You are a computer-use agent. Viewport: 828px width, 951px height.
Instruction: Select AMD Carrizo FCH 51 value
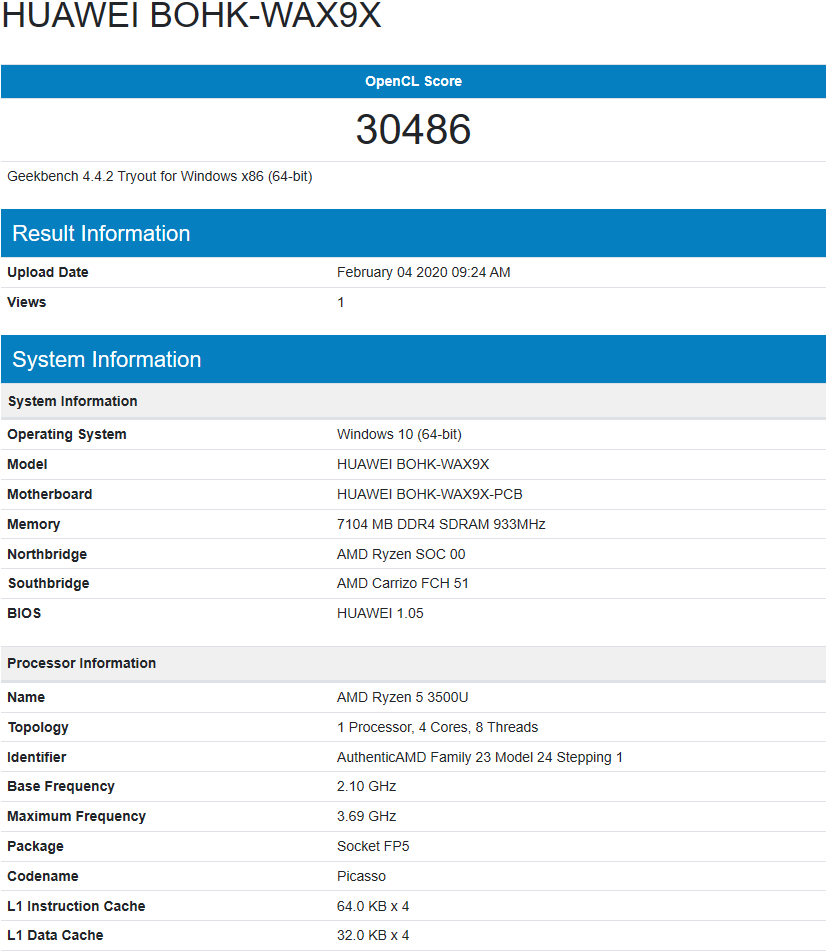[403, 583]
